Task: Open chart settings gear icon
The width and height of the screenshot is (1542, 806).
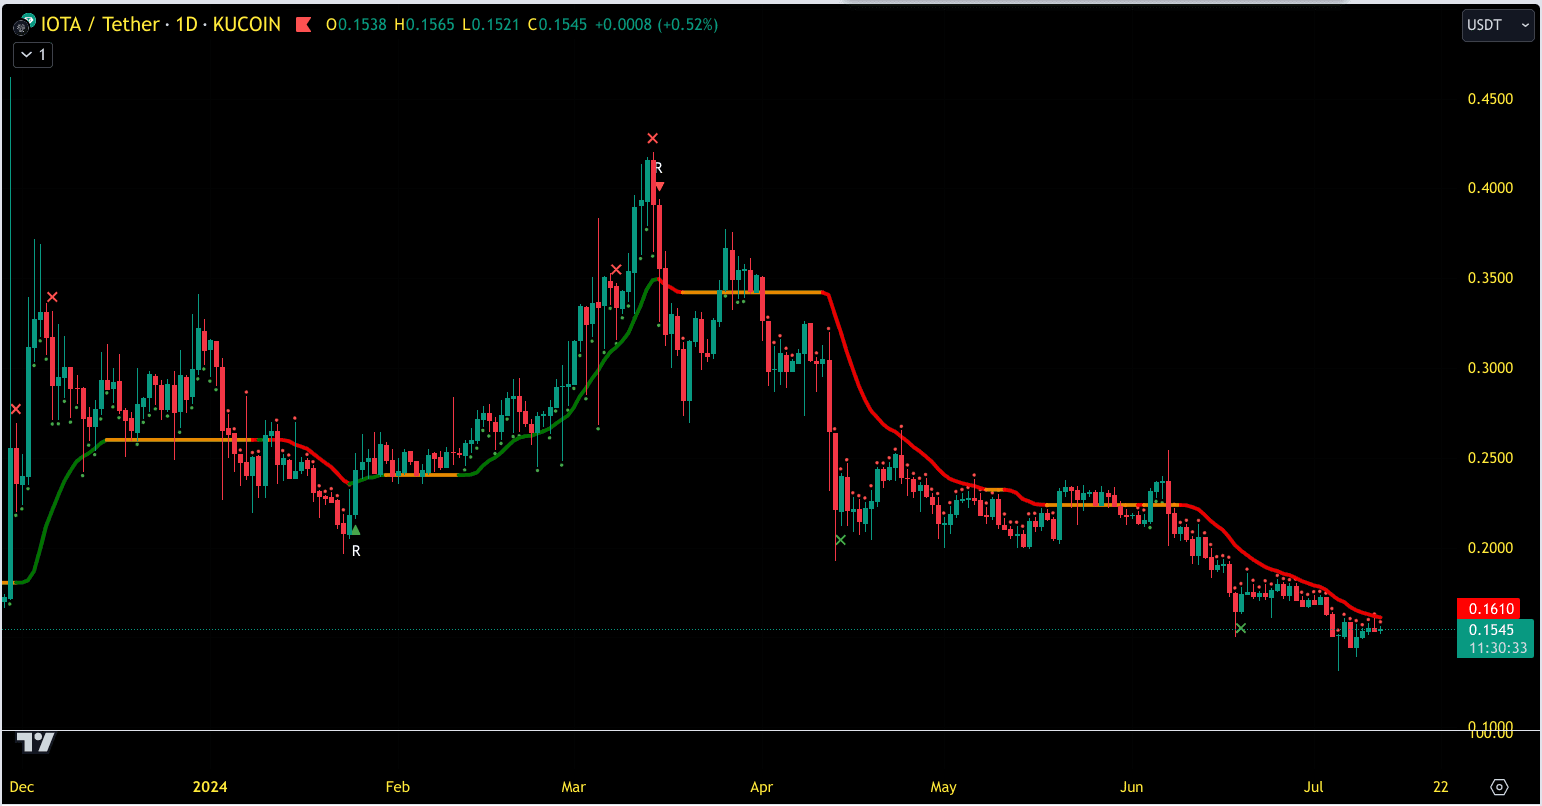Action: [1499, 787]
